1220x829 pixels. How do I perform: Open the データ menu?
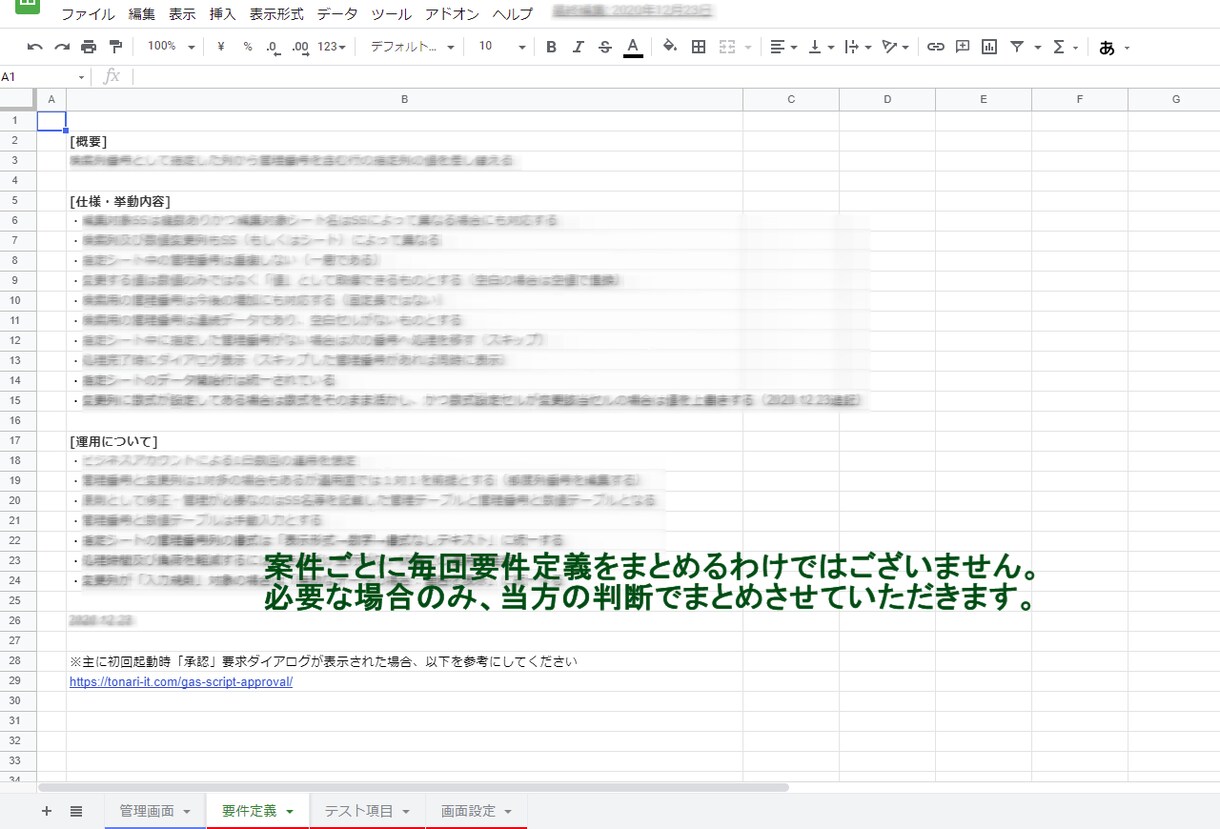point(337,14)
